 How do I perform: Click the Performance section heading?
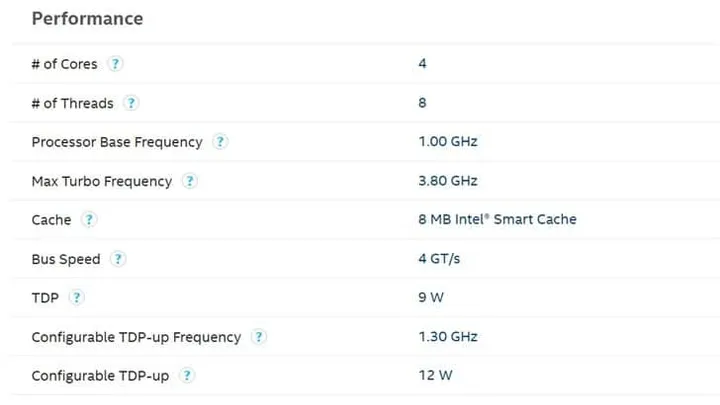[87, 19]
